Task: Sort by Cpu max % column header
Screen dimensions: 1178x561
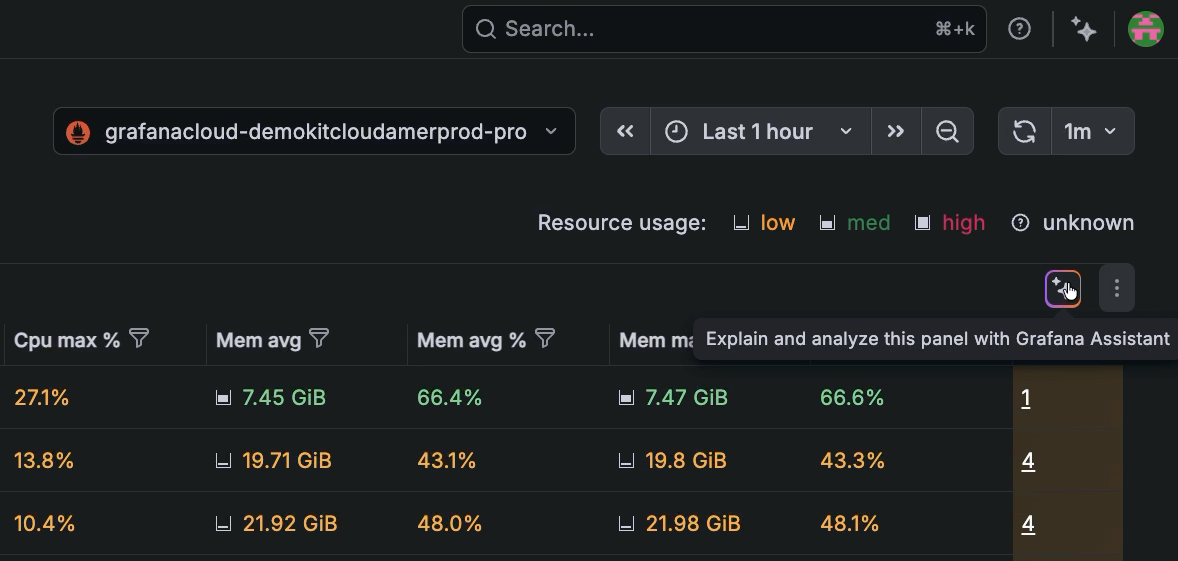Action: click(x=67, y=340)
